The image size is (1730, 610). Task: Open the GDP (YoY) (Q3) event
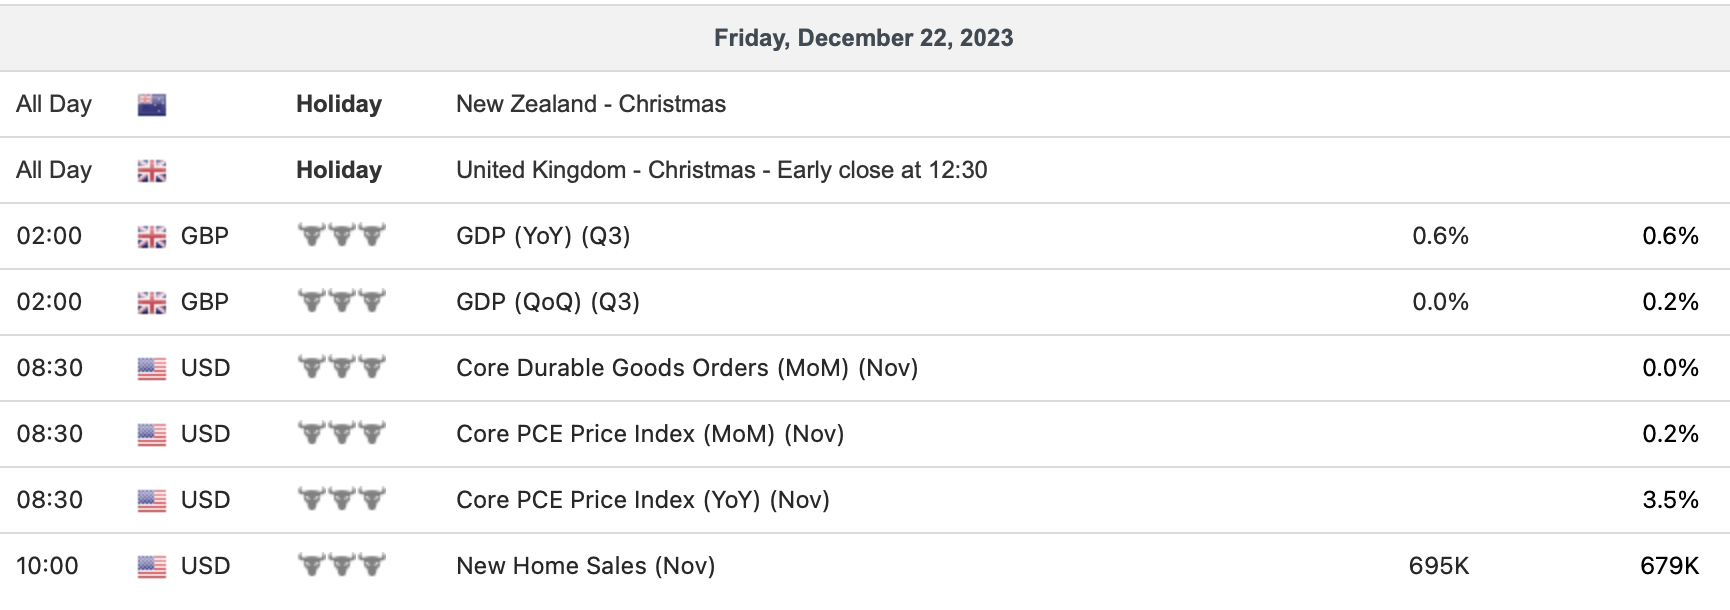coord(543,236)
